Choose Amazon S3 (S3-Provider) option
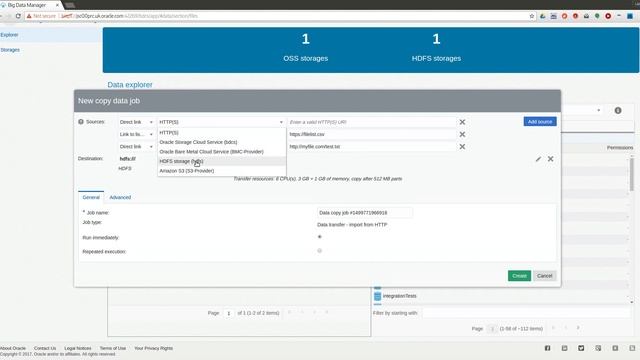This screenshot has width=640, height=360. tap(222, 171)
